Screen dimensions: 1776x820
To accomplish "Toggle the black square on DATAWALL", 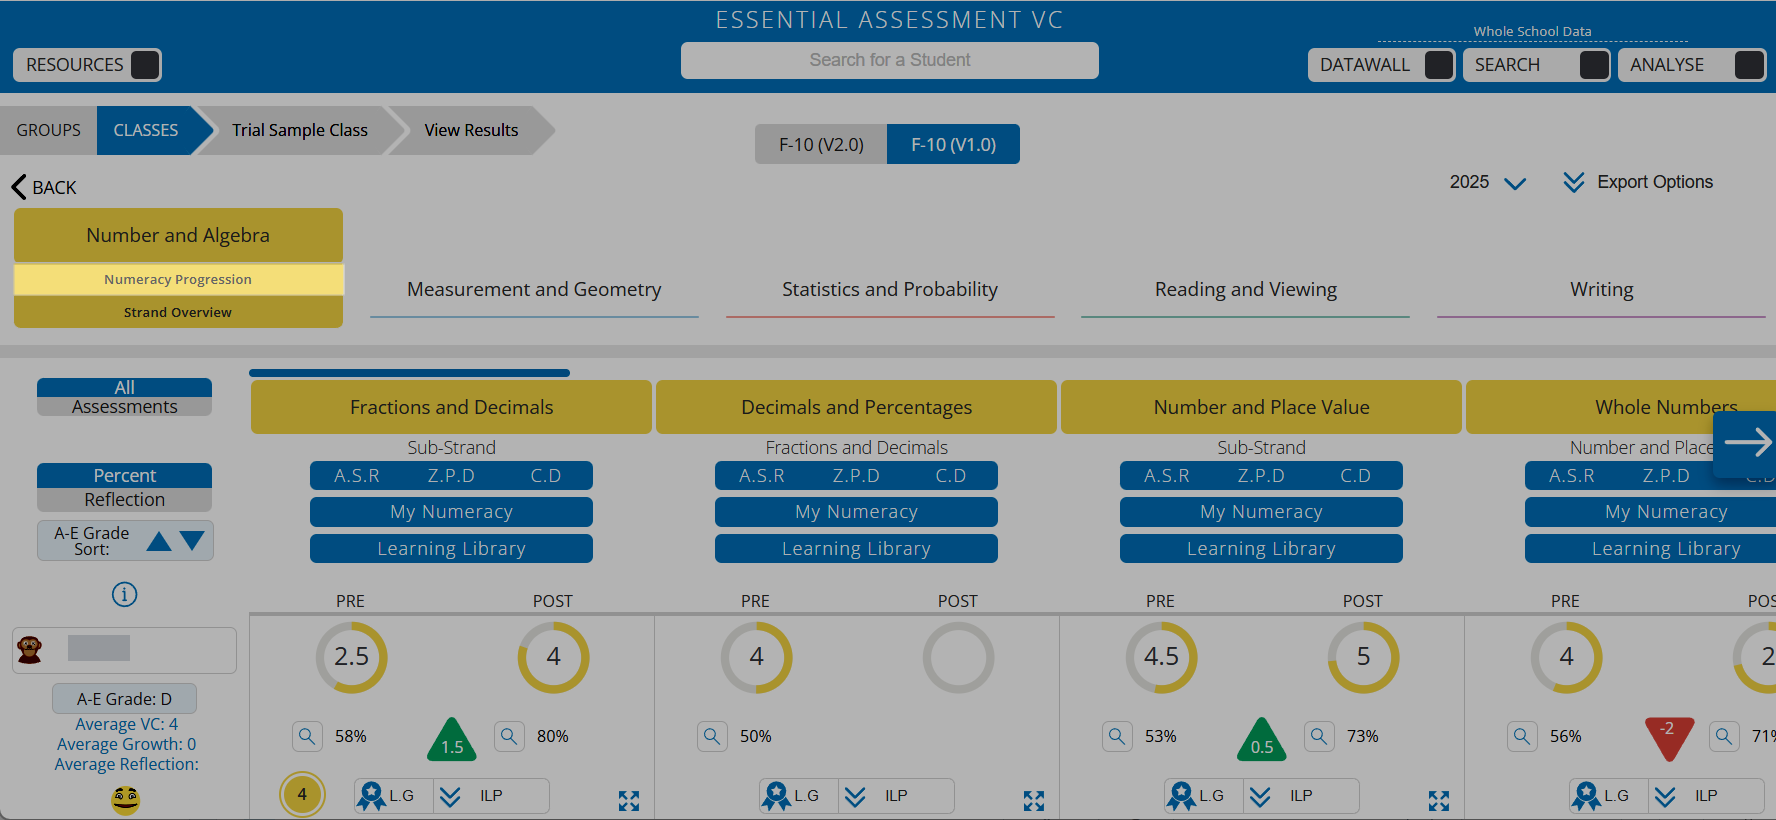I will [x=1439, y=65].
